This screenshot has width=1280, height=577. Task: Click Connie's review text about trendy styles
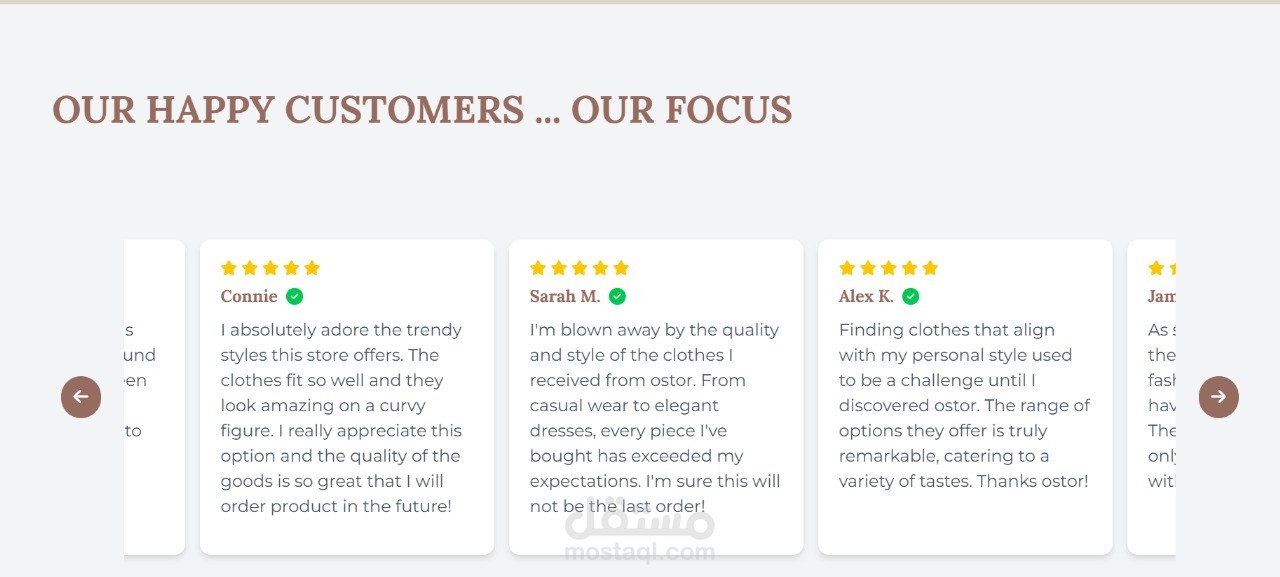pyautogui.click(x=341, y=418)
